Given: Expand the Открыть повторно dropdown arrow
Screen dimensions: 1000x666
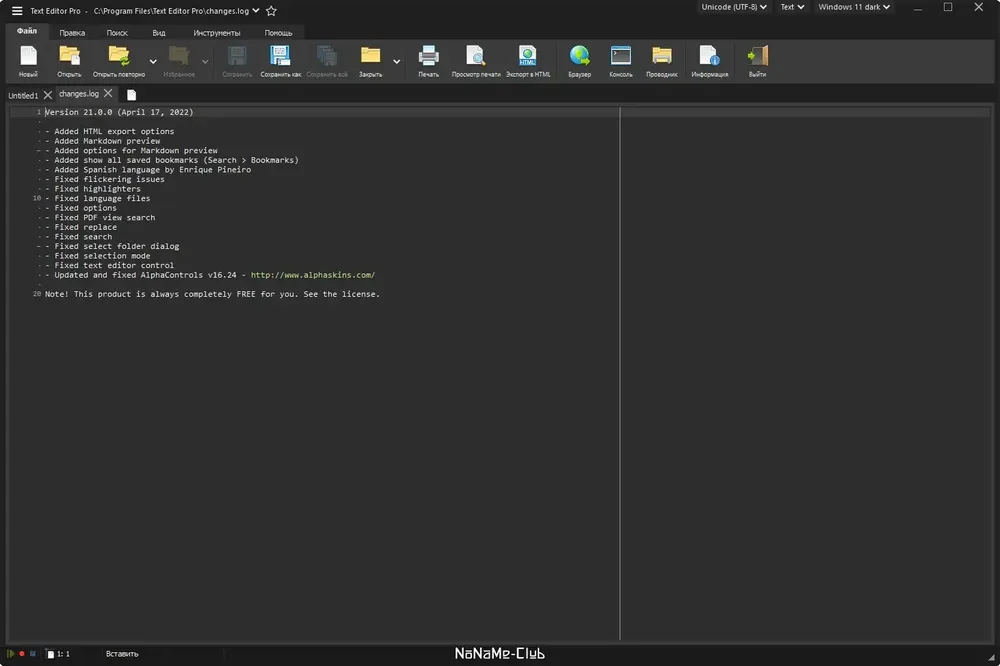Looking at the screenshot, I should pos(153,62).
